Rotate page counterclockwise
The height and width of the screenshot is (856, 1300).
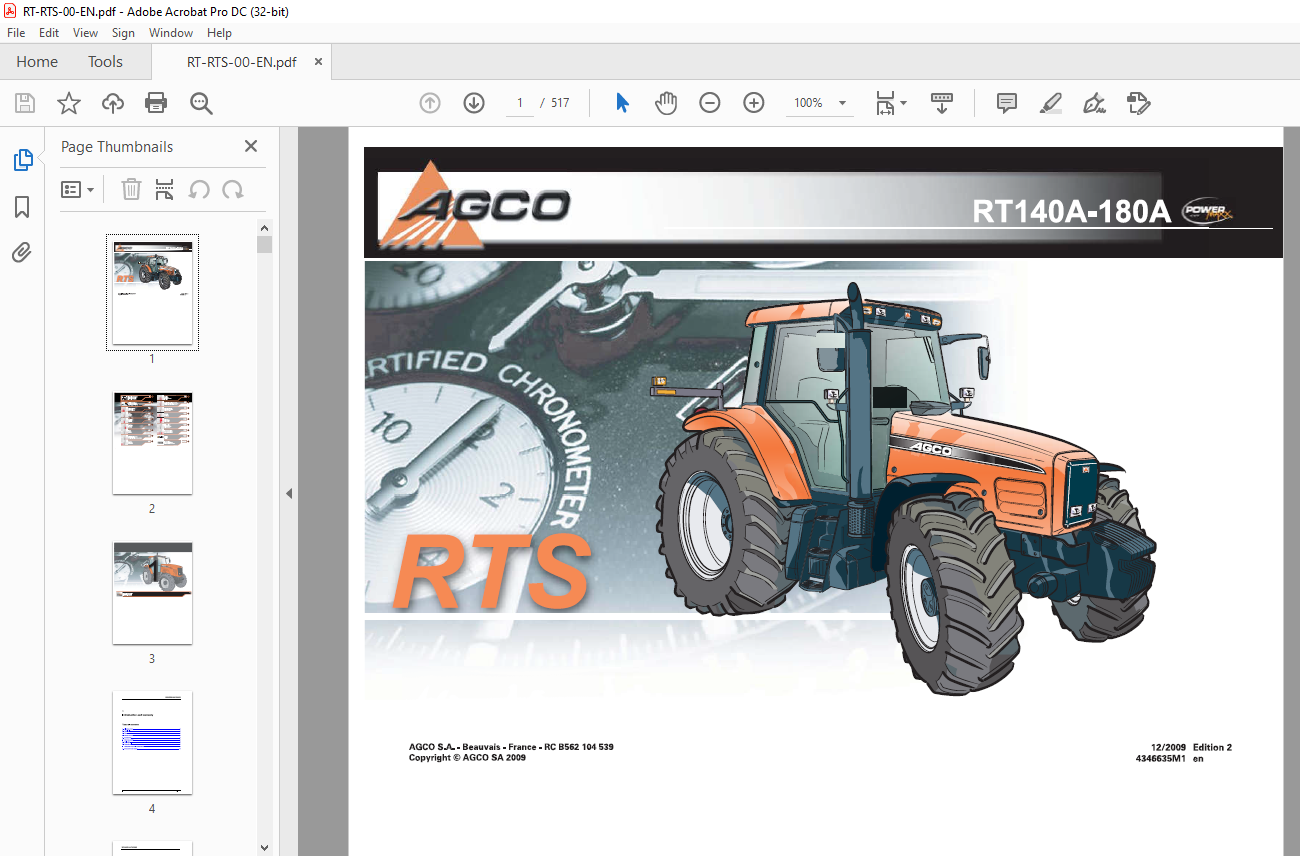(x=199, y=189)
